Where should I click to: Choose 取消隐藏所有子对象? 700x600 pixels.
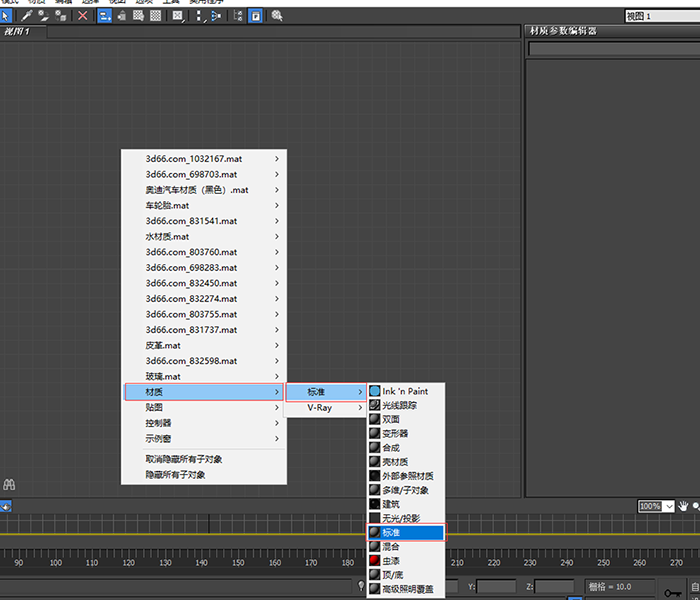pyautogui.click(x=204, y=459)
